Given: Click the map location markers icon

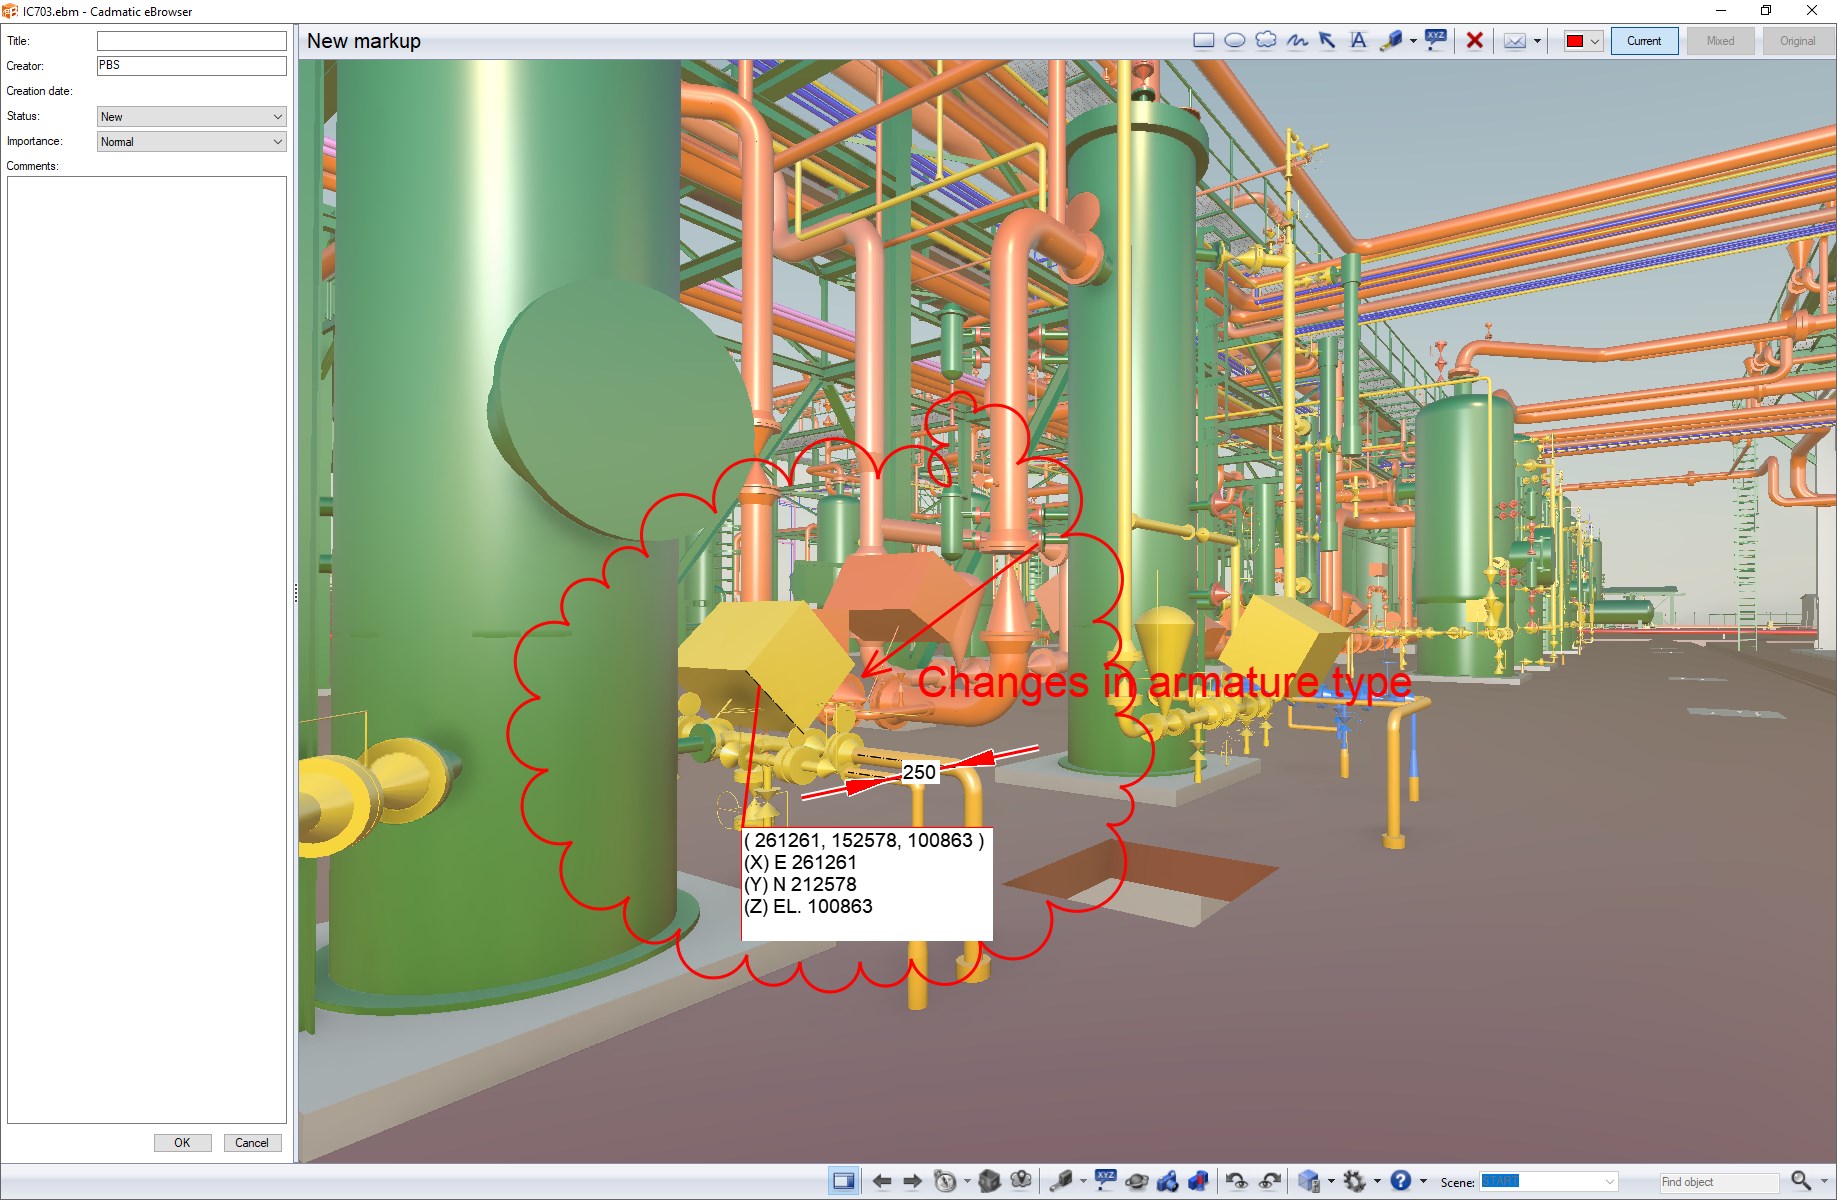Looking at the screenshot, I should [x=1020, y=1181].
